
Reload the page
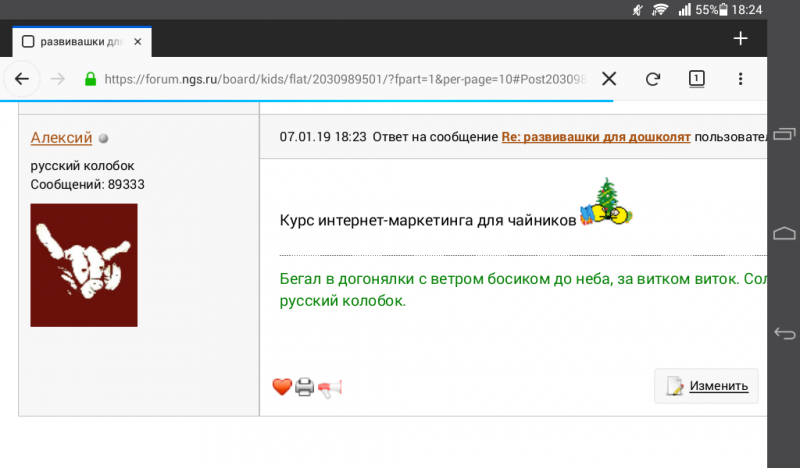pos(653,79)
